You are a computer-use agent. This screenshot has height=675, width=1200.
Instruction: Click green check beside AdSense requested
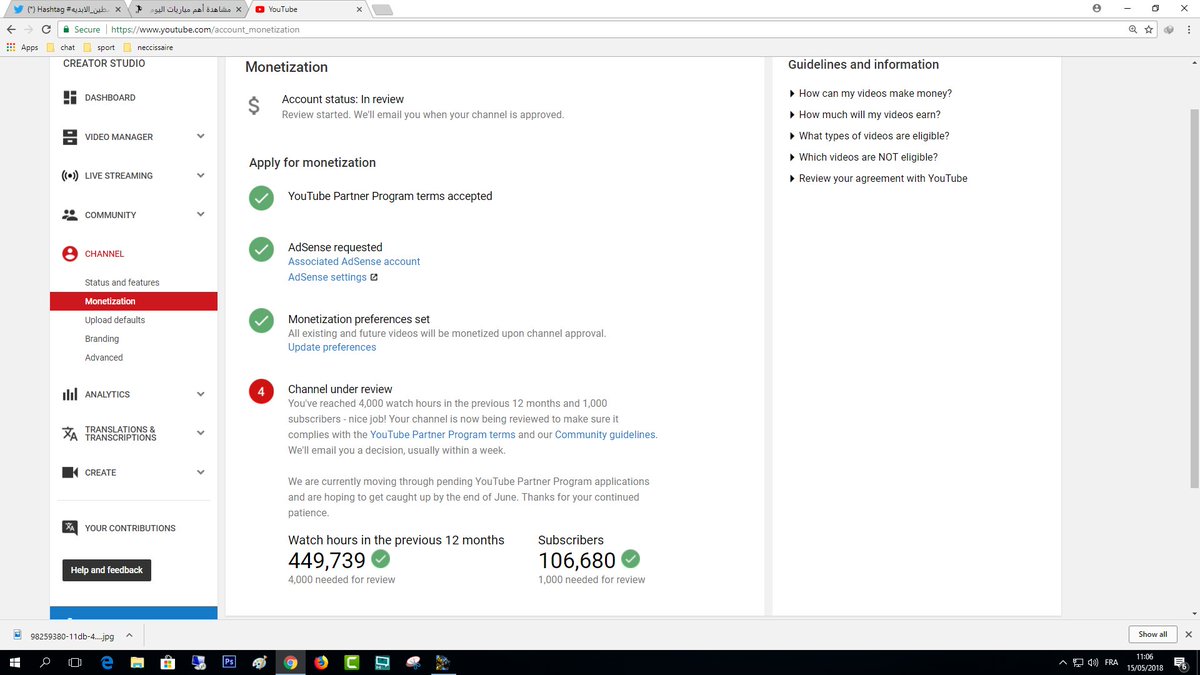(261, 249)
